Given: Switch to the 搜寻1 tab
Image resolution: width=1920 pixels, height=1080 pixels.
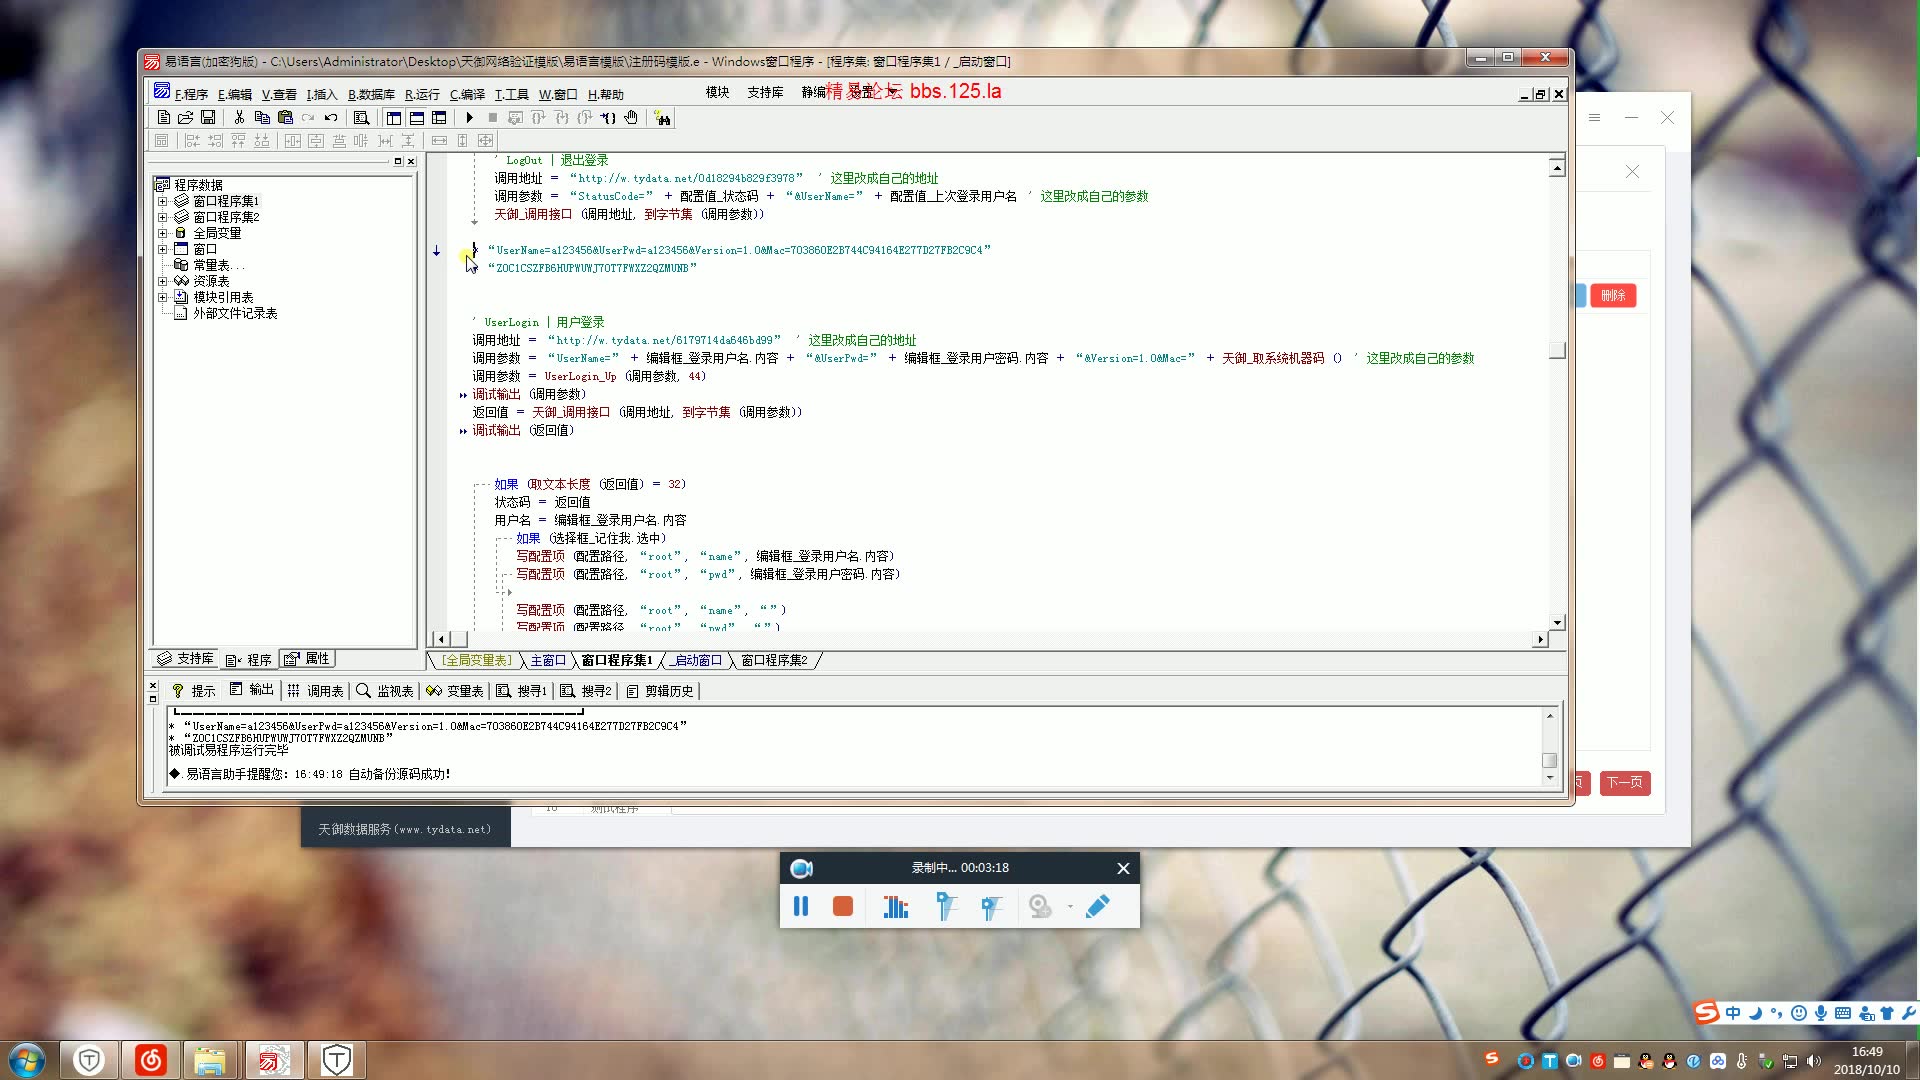Looking at the screenshot, I should tap(521, 691).
